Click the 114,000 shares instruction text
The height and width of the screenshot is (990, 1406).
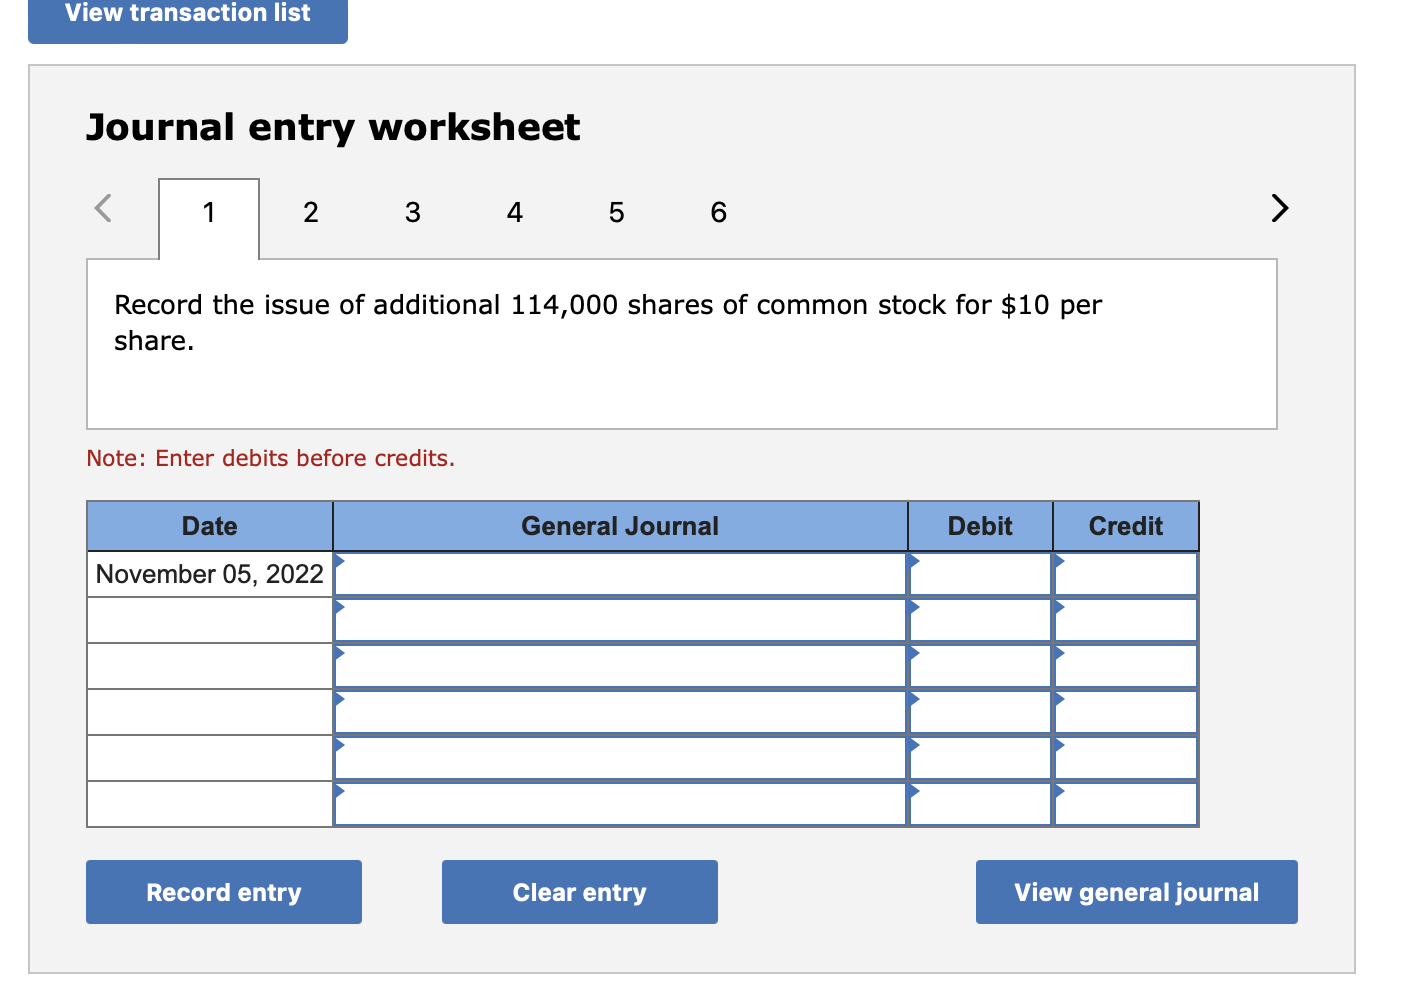(608, 322)
